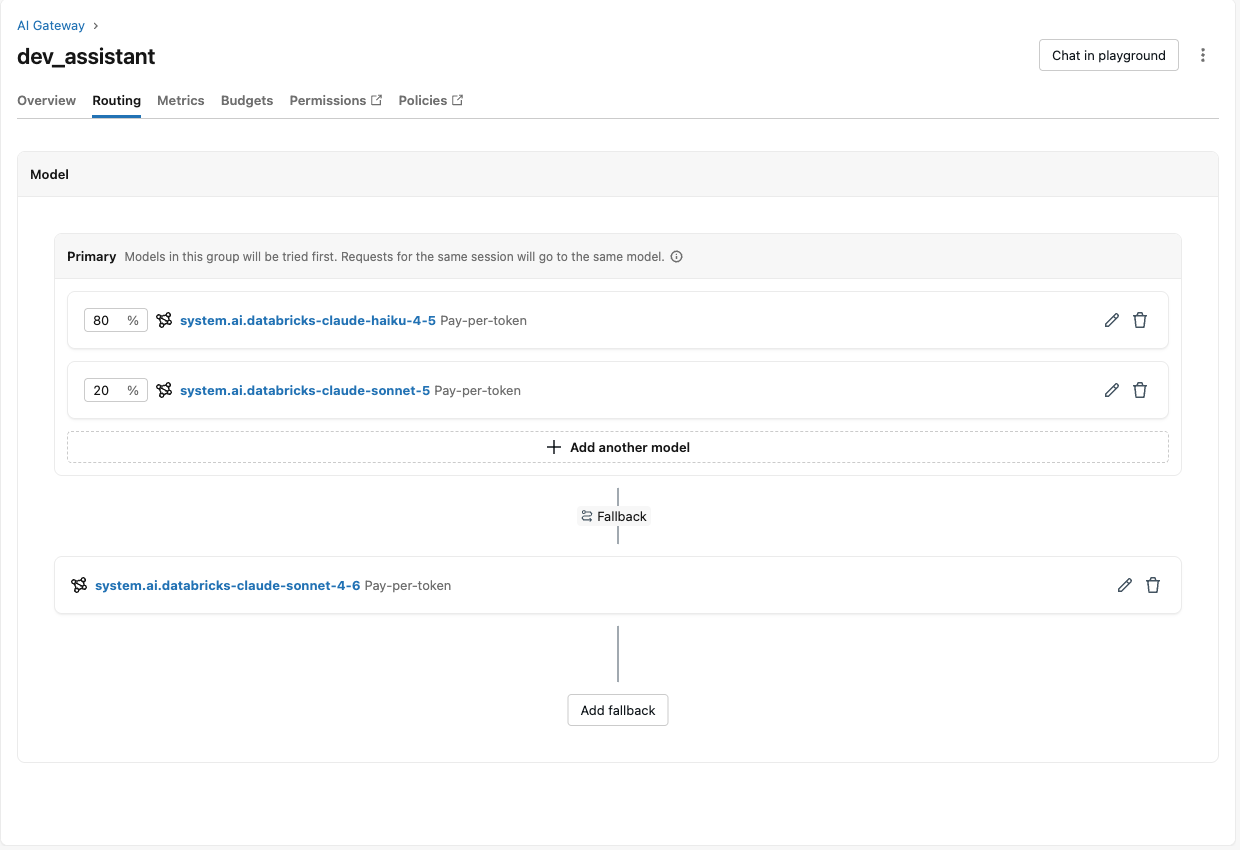Open system.ai.databricks-claude-sonnet-4-6 link
The height and width of the screenshot is (850, 1240).
point(227,585)
